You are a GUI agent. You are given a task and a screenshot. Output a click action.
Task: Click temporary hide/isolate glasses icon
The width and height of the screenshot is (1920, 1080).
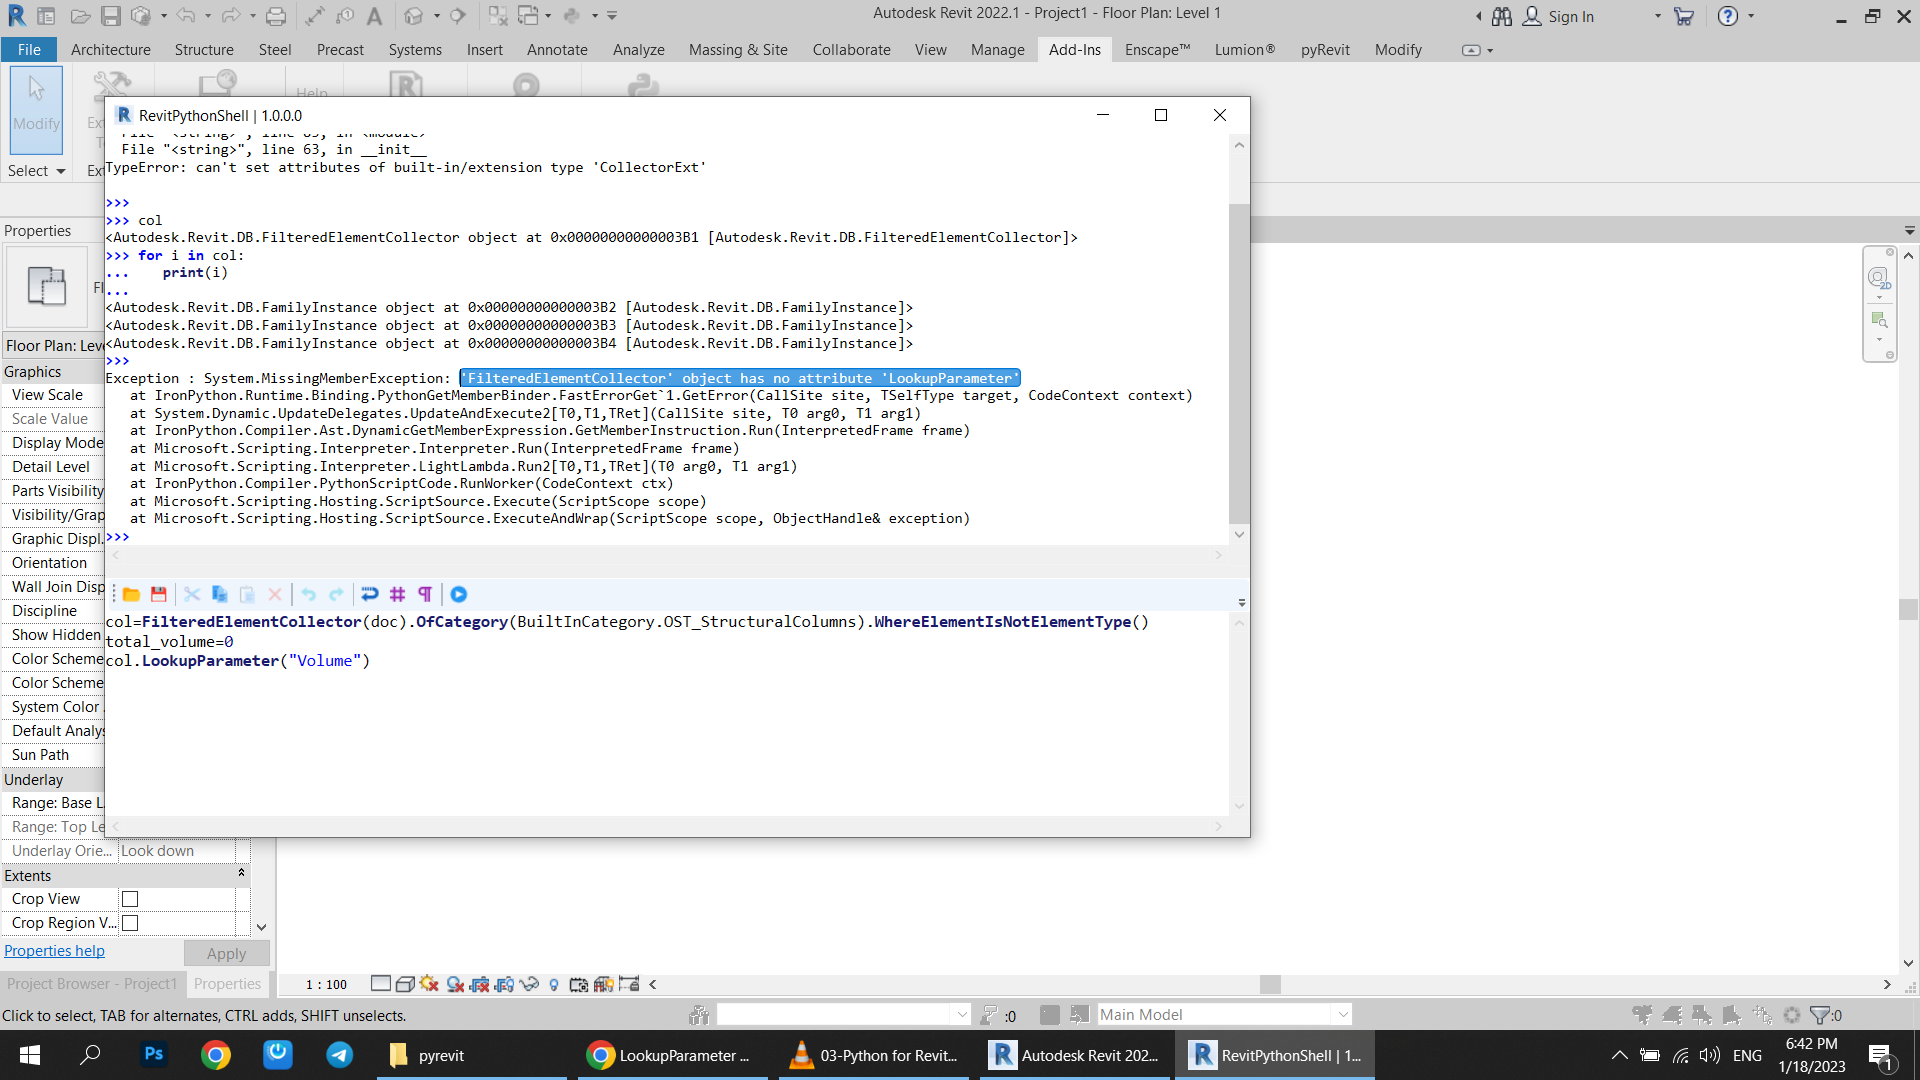tap(529, 984)
